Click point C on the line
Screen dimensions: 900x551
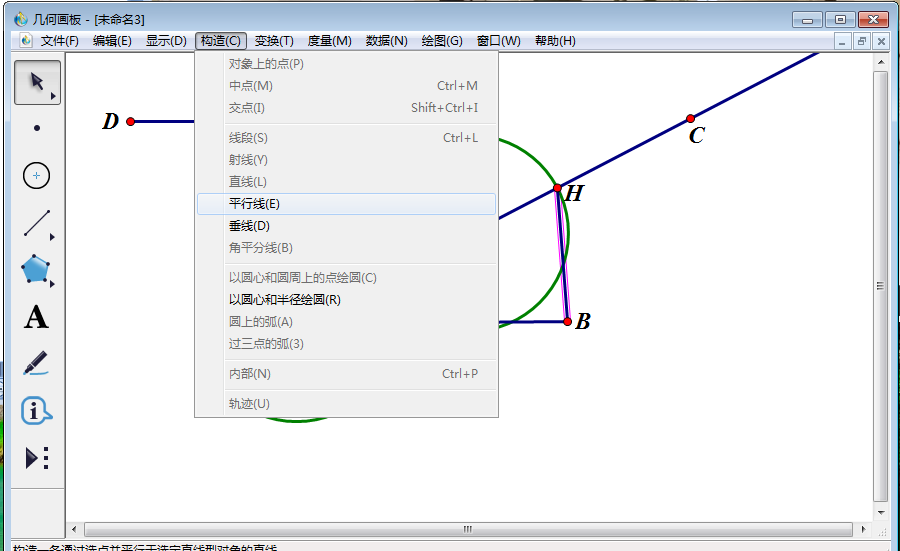point(690,119)
